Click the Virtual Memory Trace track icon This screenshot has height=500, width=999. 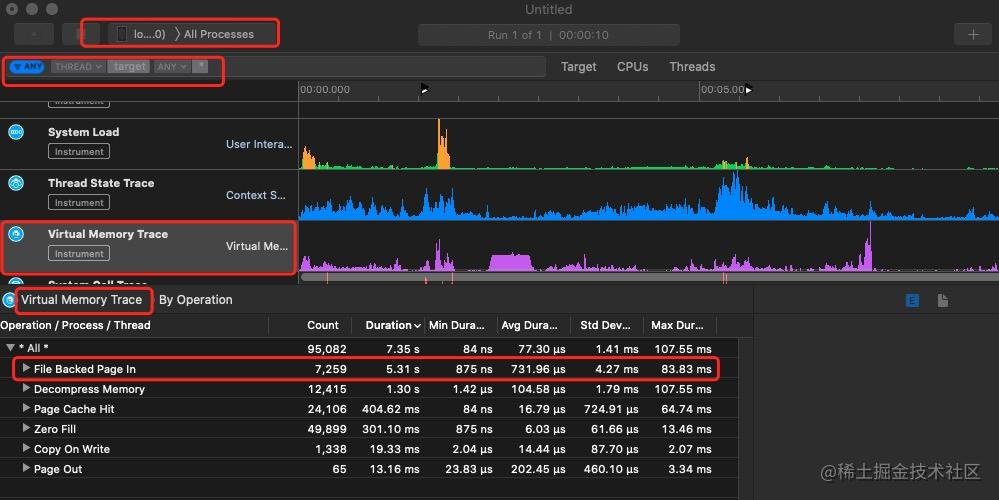[x=16, y=234]
